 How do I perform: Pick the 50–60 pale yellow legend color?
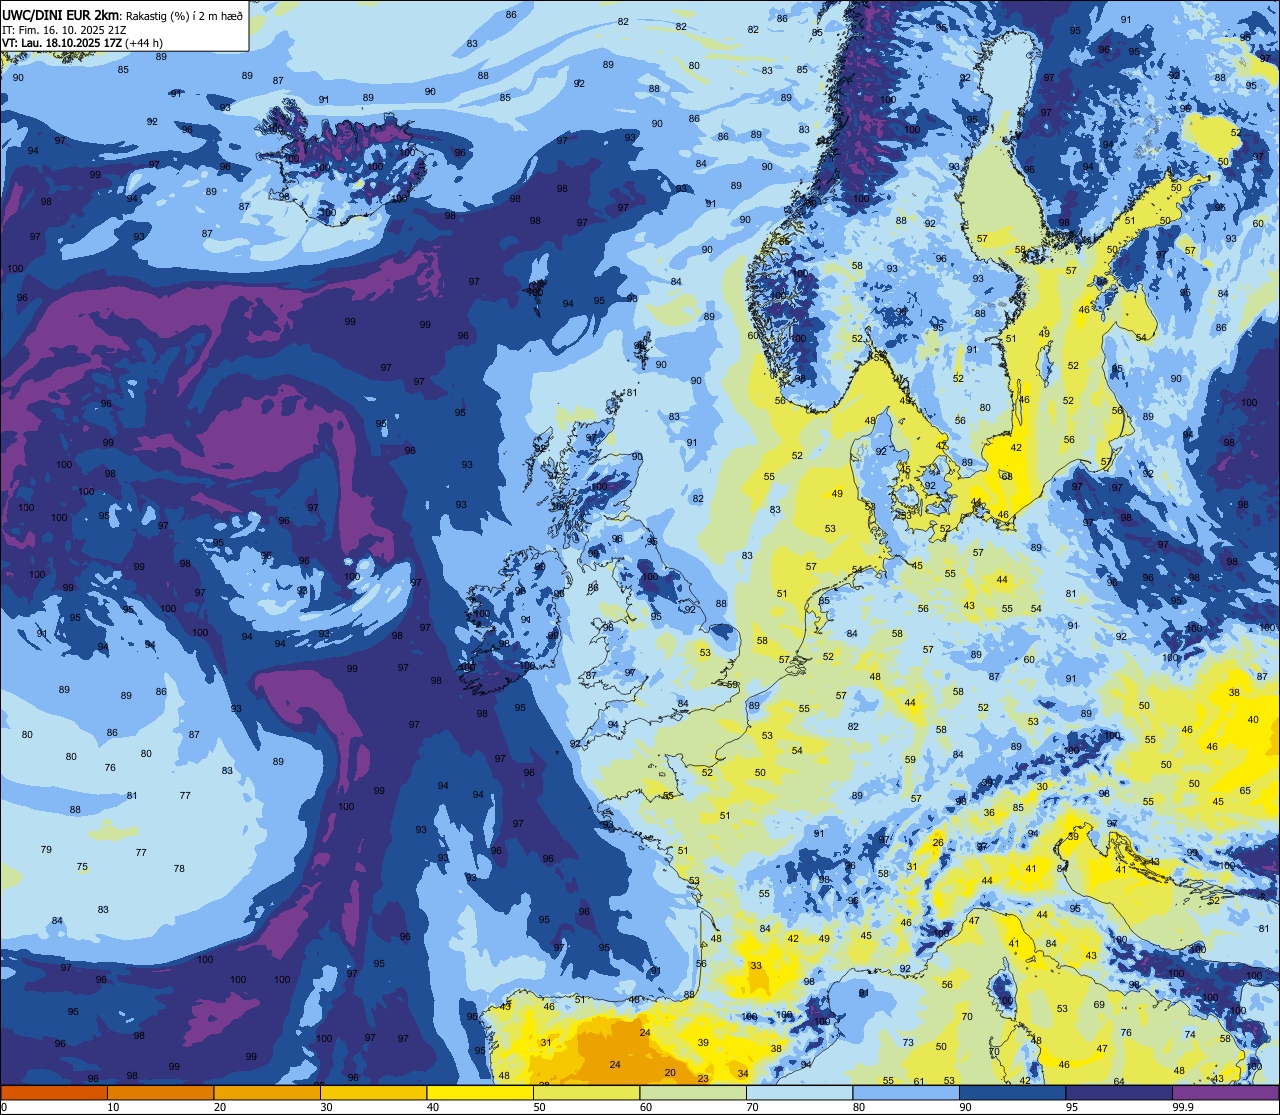(x=586, y=1092)
